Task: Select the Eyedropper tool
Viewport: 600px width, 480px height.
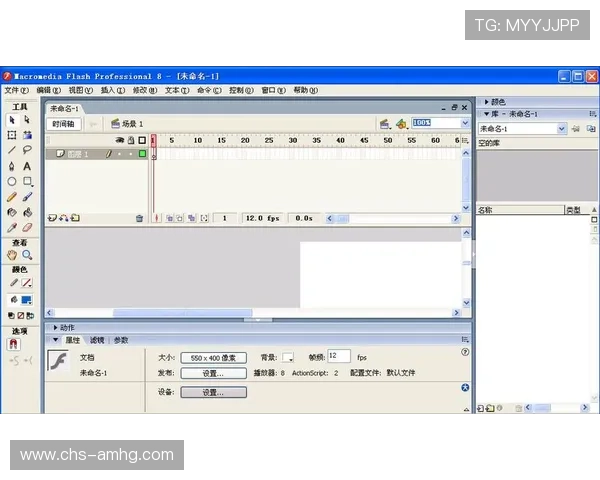Action: [12, 228]
